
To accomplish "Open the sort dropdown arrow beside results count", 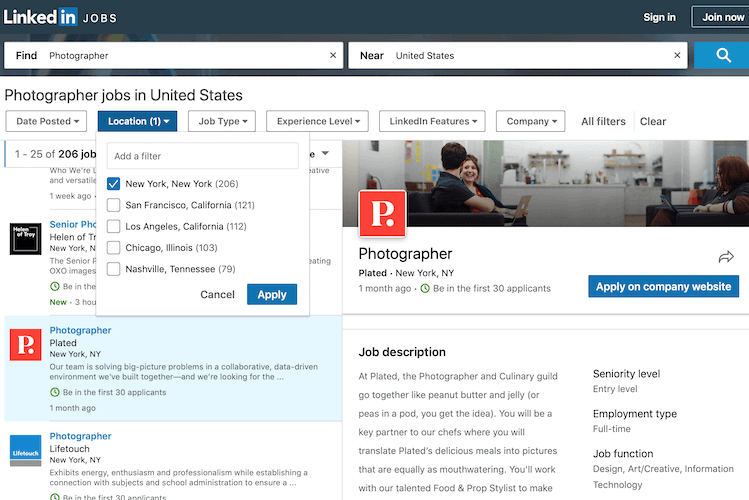I will (x=325, y=153).
